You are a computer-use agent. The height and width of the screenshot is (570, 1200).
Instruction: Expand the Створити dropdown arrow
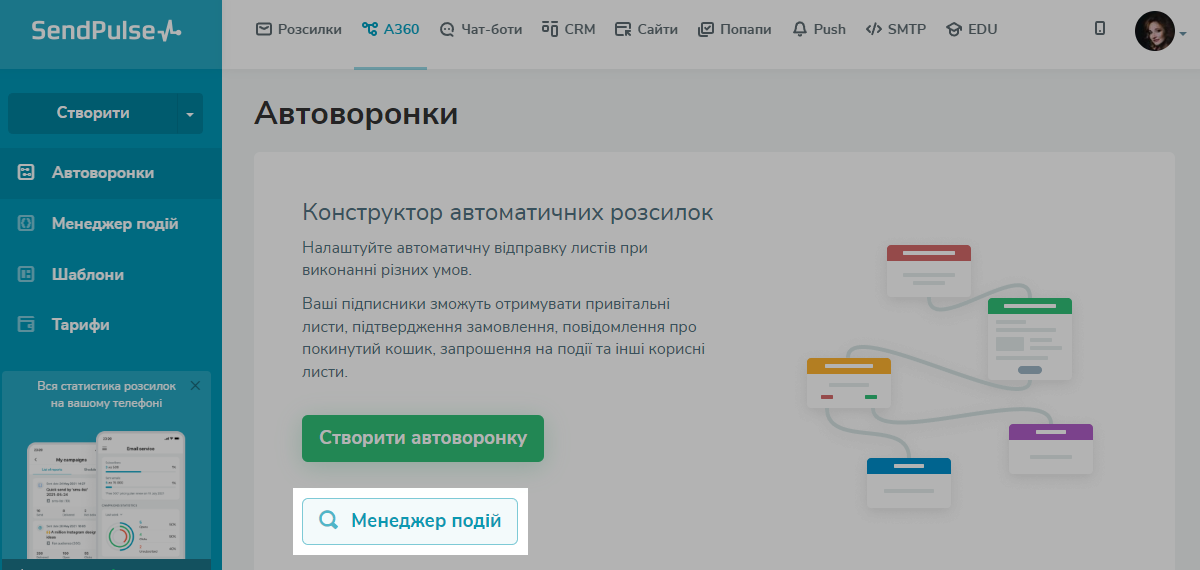pyautogui.click(x=190, y=114)
